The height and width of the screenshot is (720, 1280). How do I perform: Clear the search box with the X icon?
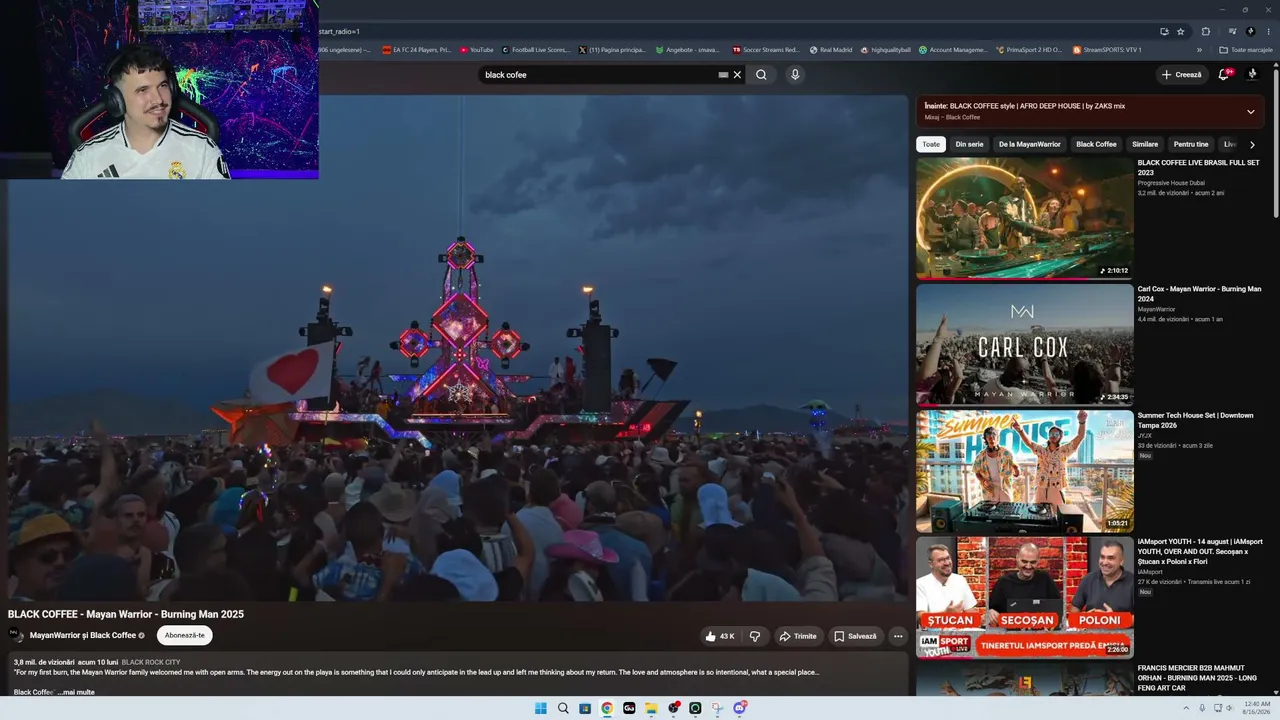pos(737,75)
